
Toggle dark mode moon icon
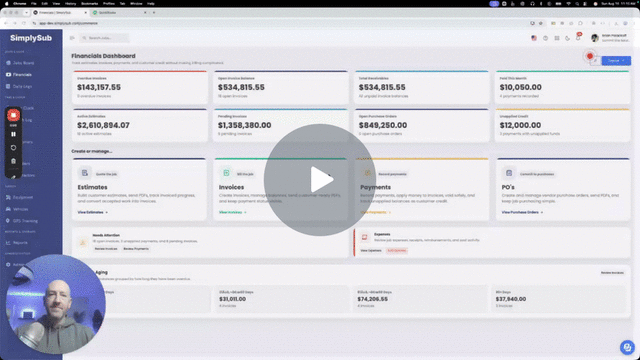(x=567, y=38)
